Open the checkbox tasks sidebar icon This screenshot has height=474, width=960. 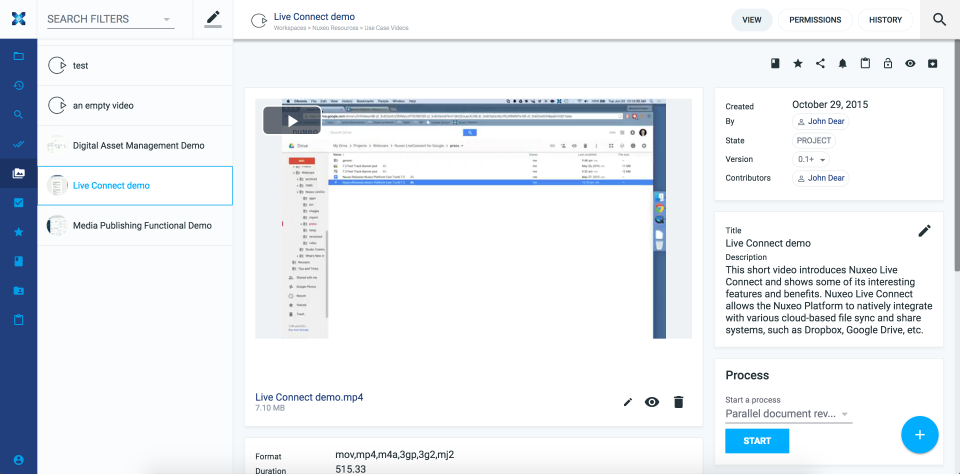pos(18,203)
